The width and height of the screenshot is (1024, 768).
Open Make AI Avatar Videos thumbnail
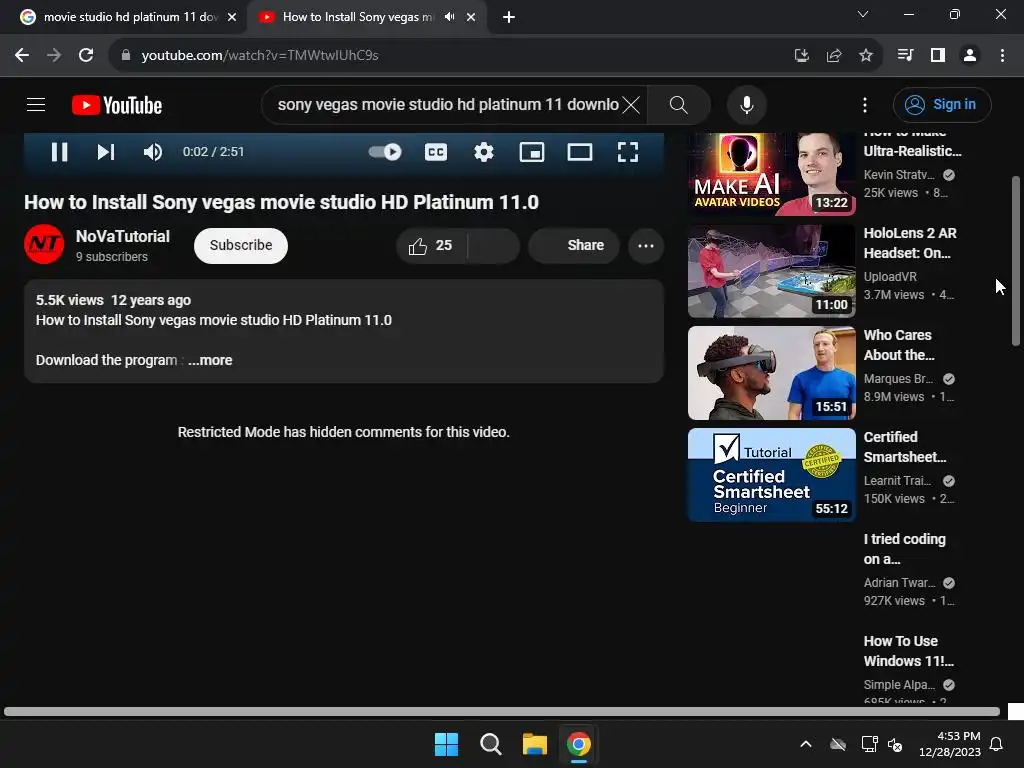point(771,174)
